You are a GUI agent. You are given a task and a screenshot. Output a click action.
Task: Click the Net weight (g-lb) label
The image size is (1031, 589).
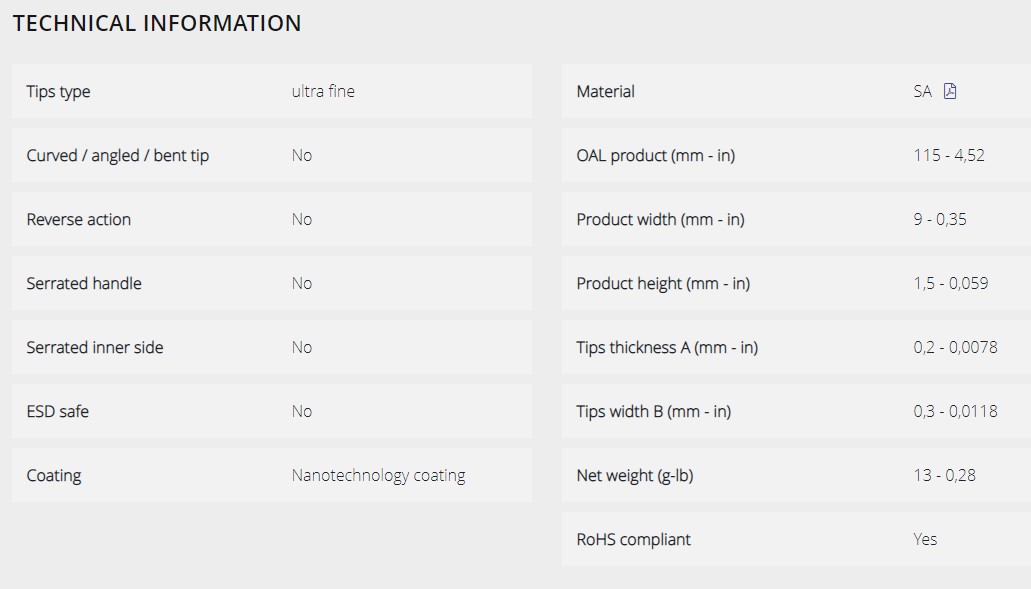click(635, 475)
